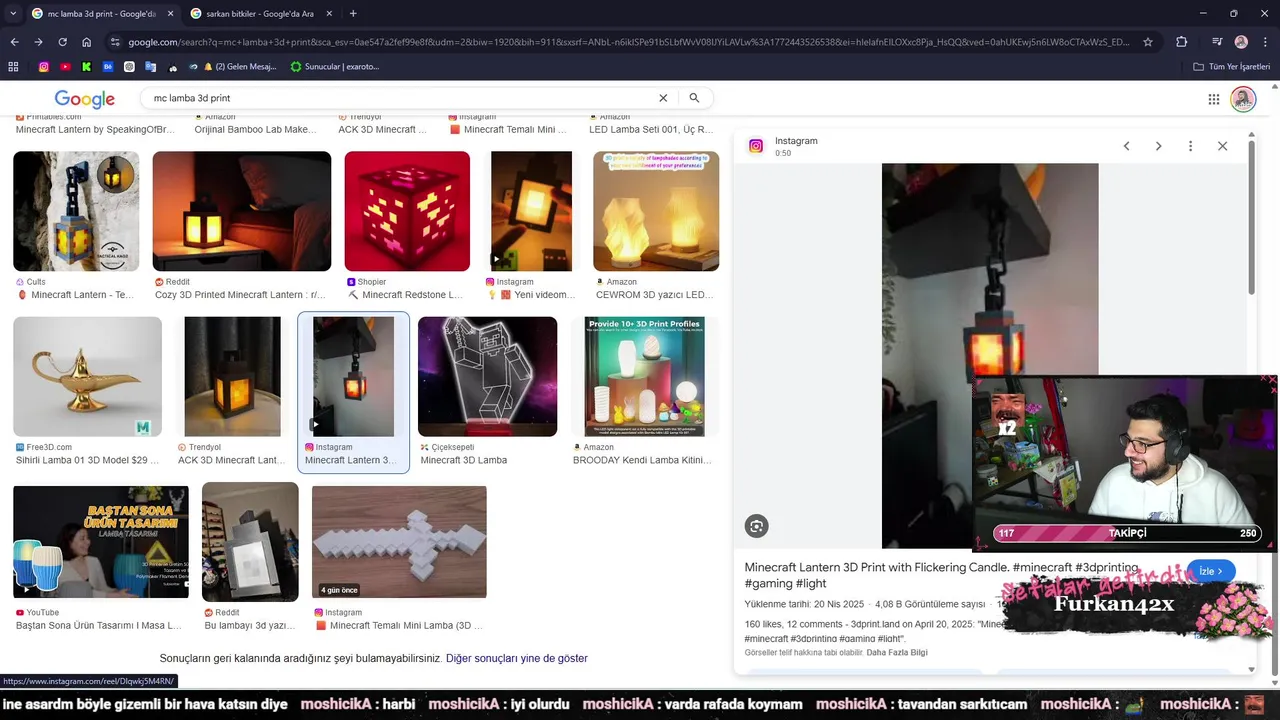Open preview panel three-dot options
Viewport: 1280px width, 720px height.
tap(1190, 146)
